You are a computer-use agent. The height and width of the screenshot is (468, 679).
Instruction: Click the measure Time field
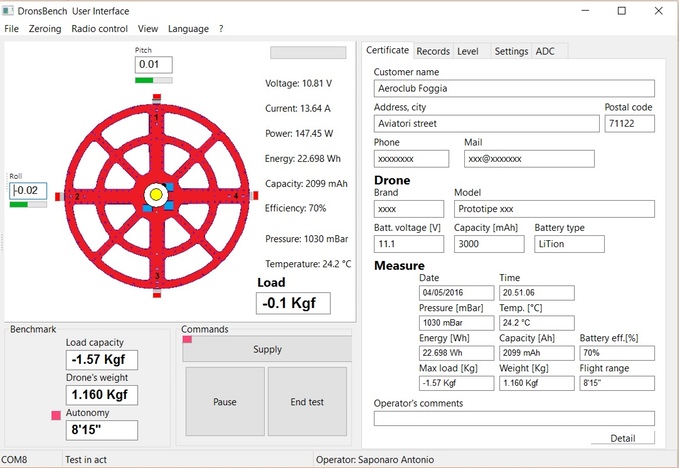pyautogui.click(x=537, y=293)
